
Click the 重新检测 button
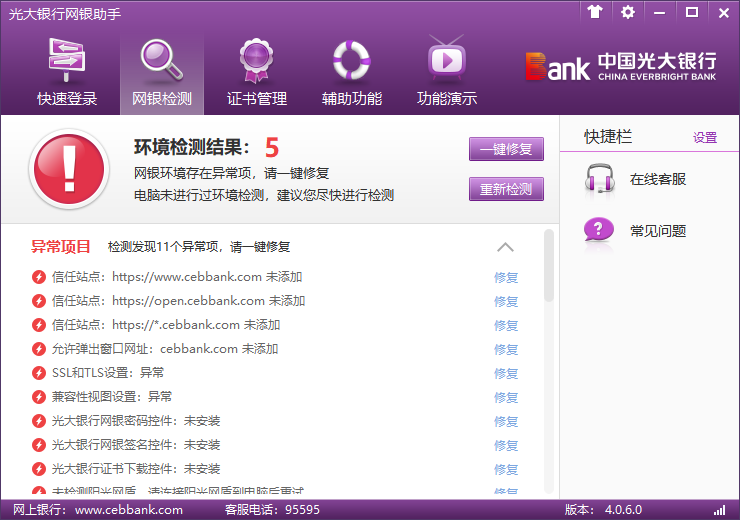click(506, 189)
